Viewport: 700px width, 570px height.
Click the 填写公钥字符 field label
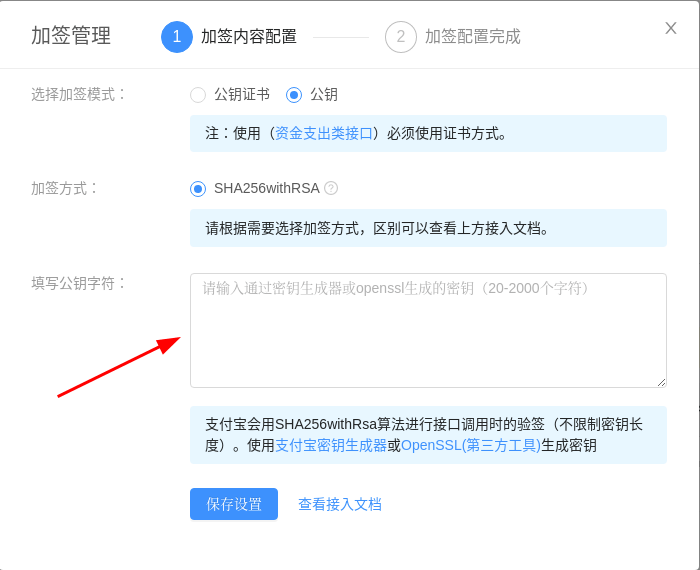coord(79,283)
